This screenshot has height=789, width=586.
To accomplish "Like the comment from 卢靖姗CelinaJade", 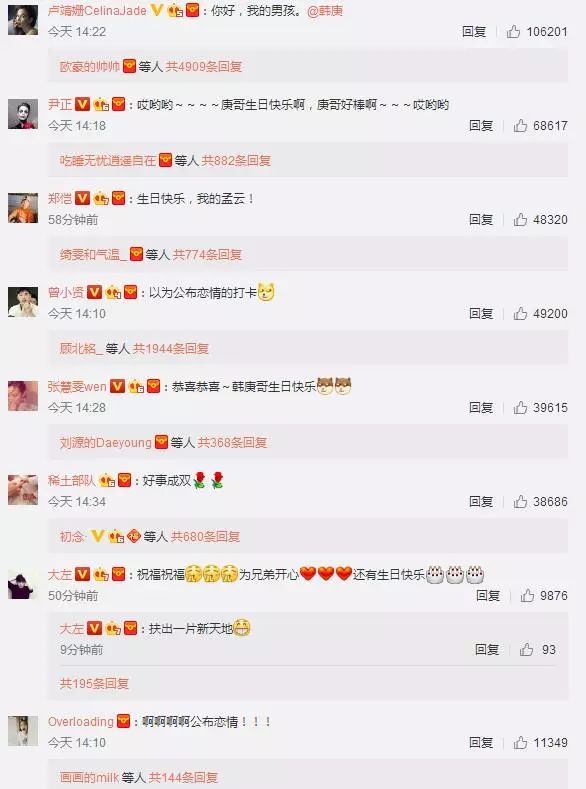I will tap(513, 32).
